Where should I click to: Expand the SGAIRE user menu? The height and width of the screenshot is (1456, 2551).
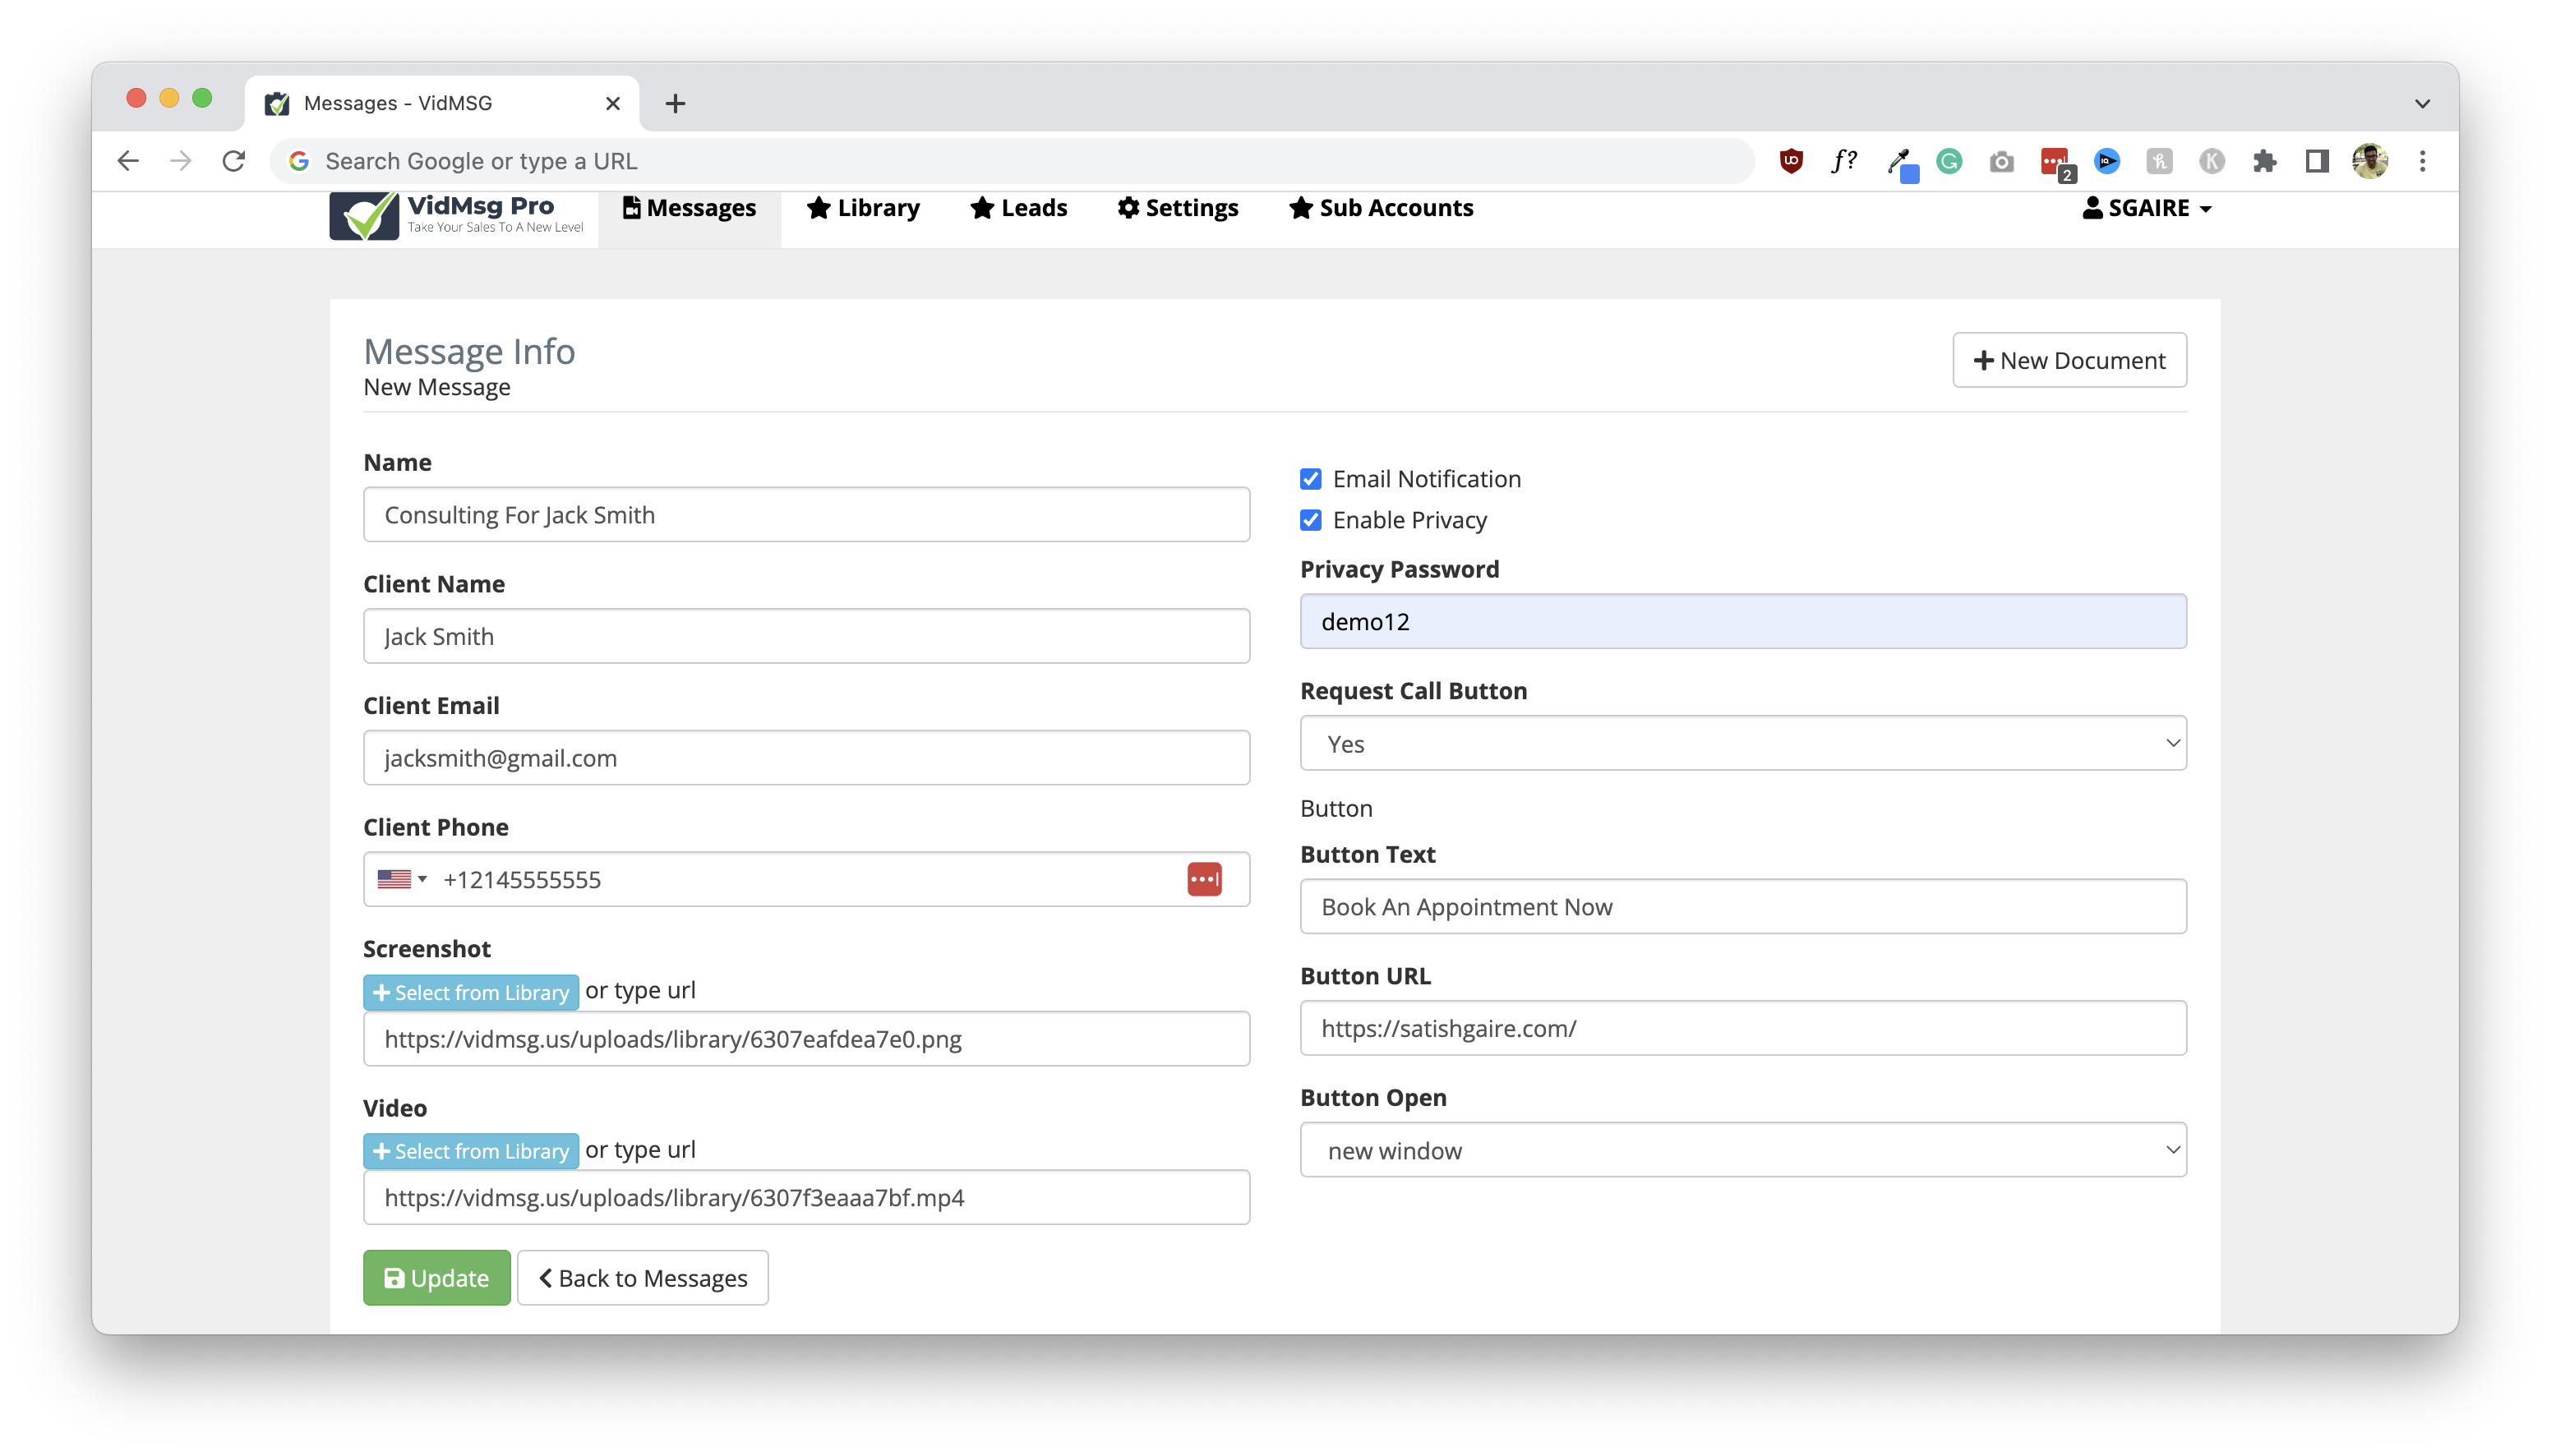point(2147,208)
